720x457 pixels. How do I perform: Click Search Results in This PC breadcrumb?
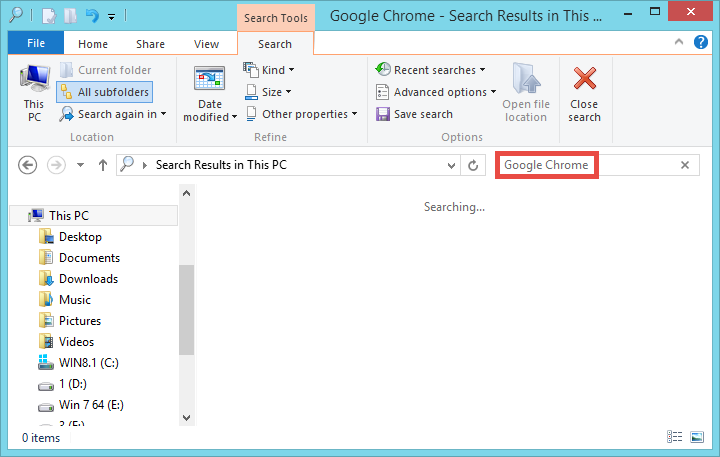tap(221, 164)
